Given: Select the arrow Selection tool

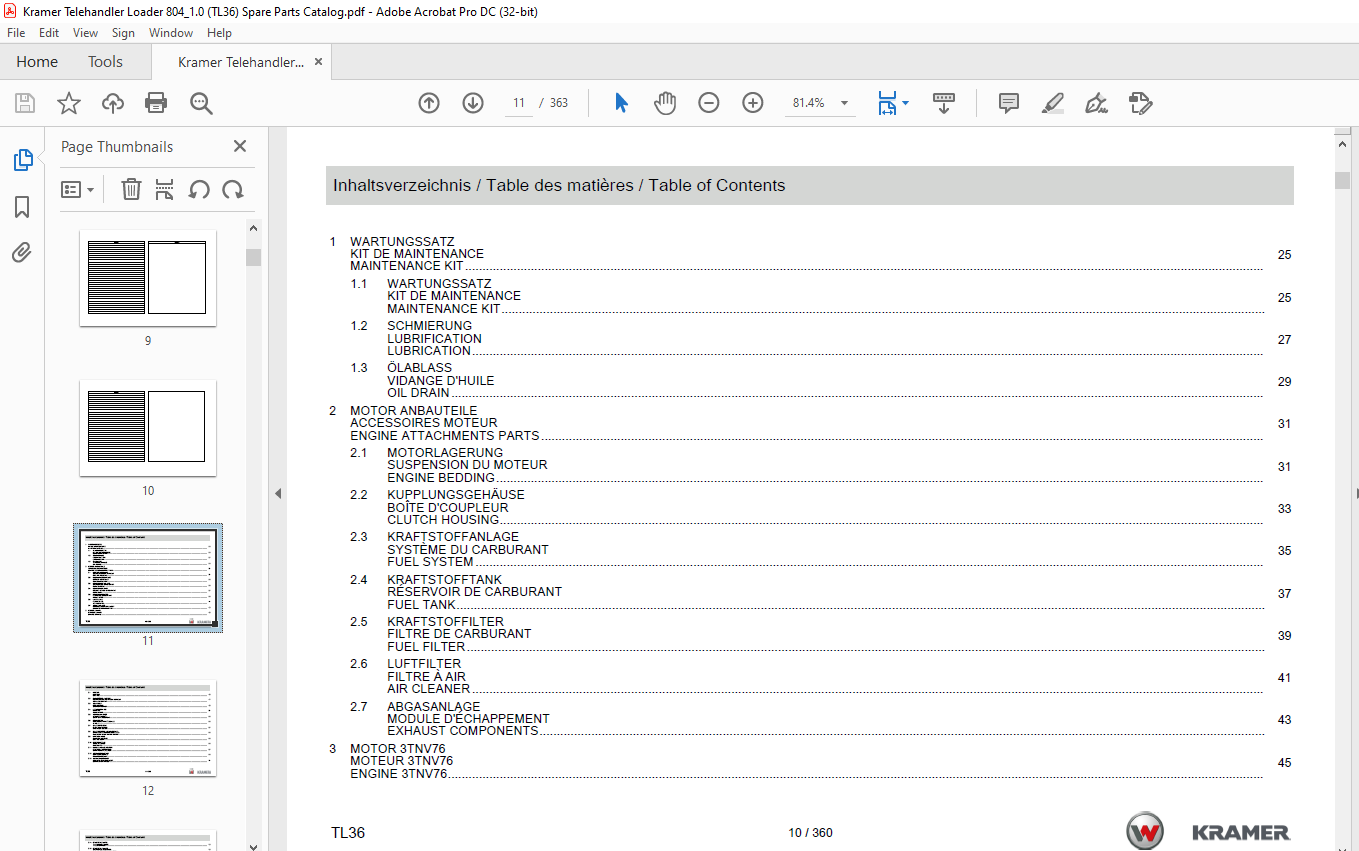Looking at the screenshot, I should tap(621, 103).
